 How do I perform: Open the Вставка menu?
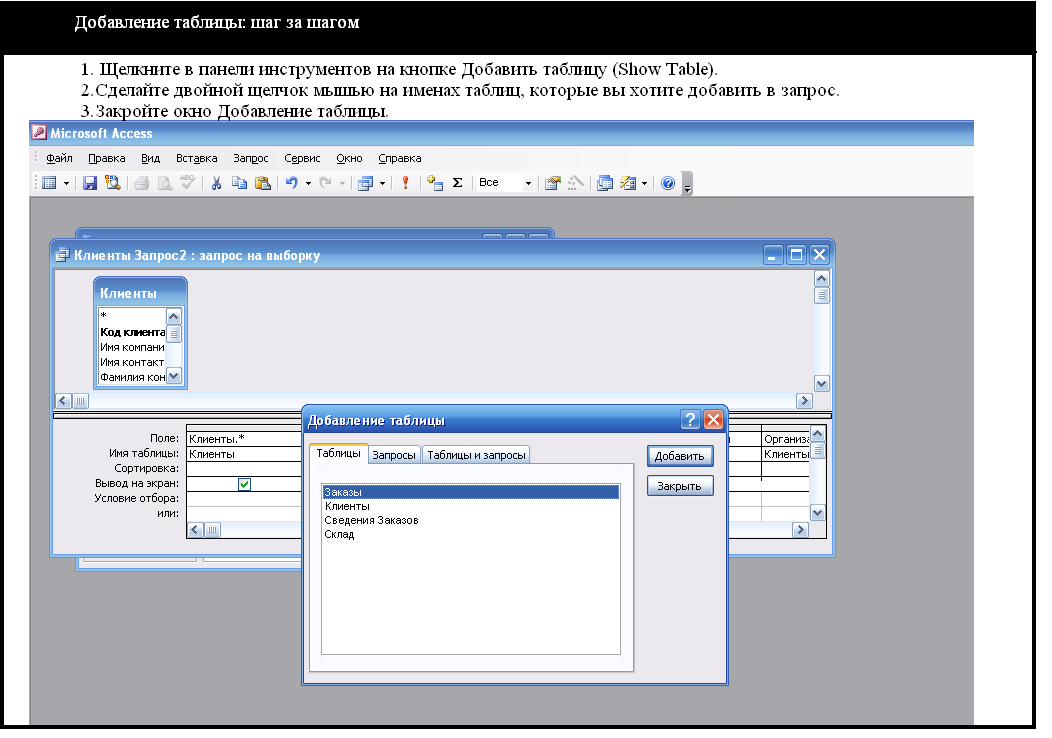point(197,158)
